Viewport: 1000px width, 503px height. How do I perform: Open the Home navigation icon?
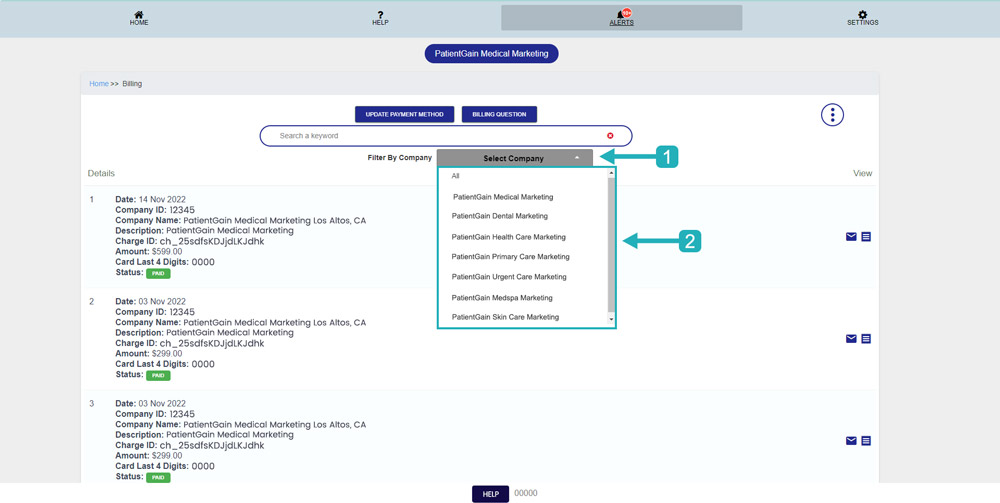tap(138, 14)
